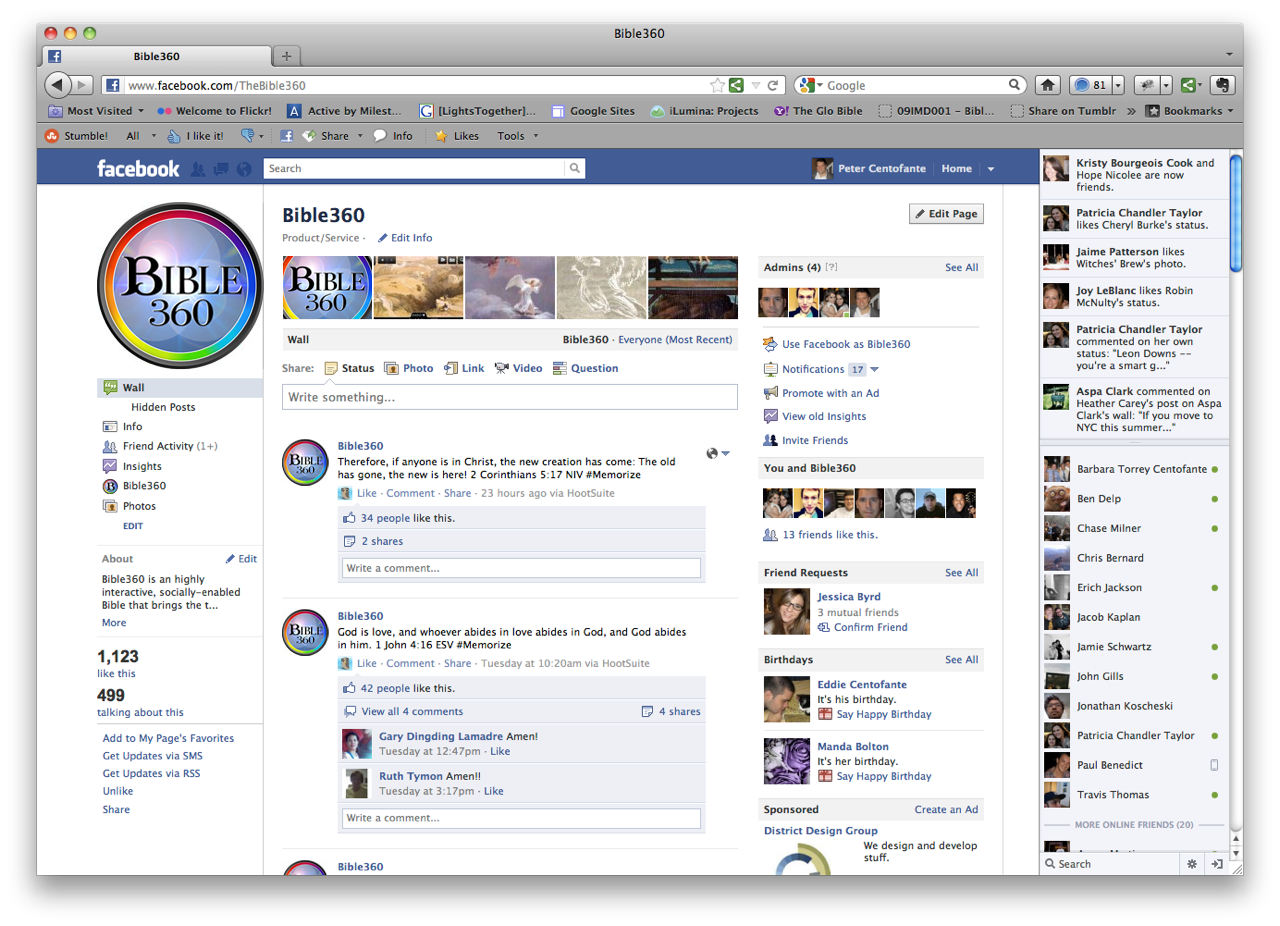Open the angel painting thumbnail in photo strip
The height and width of the screenshot is (926, 1280).
click(x=510, y=288)
